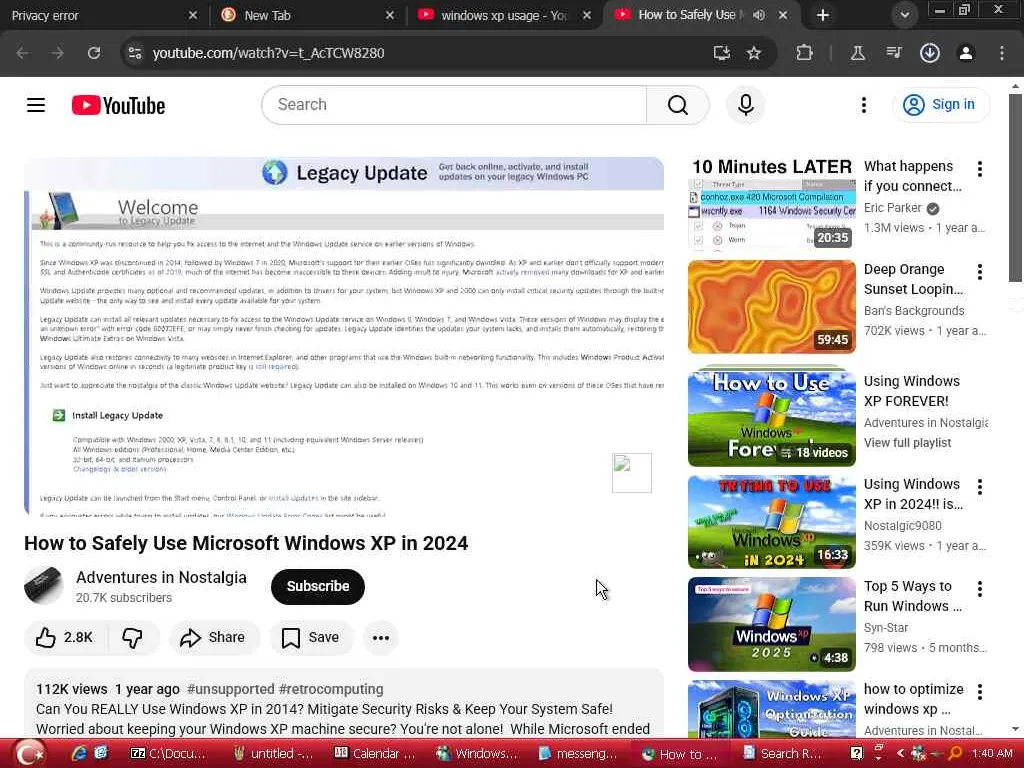
Task: Open options for 'Deep Orange Sunset' video
Action: pyautogui.click(x=980, y=272)
